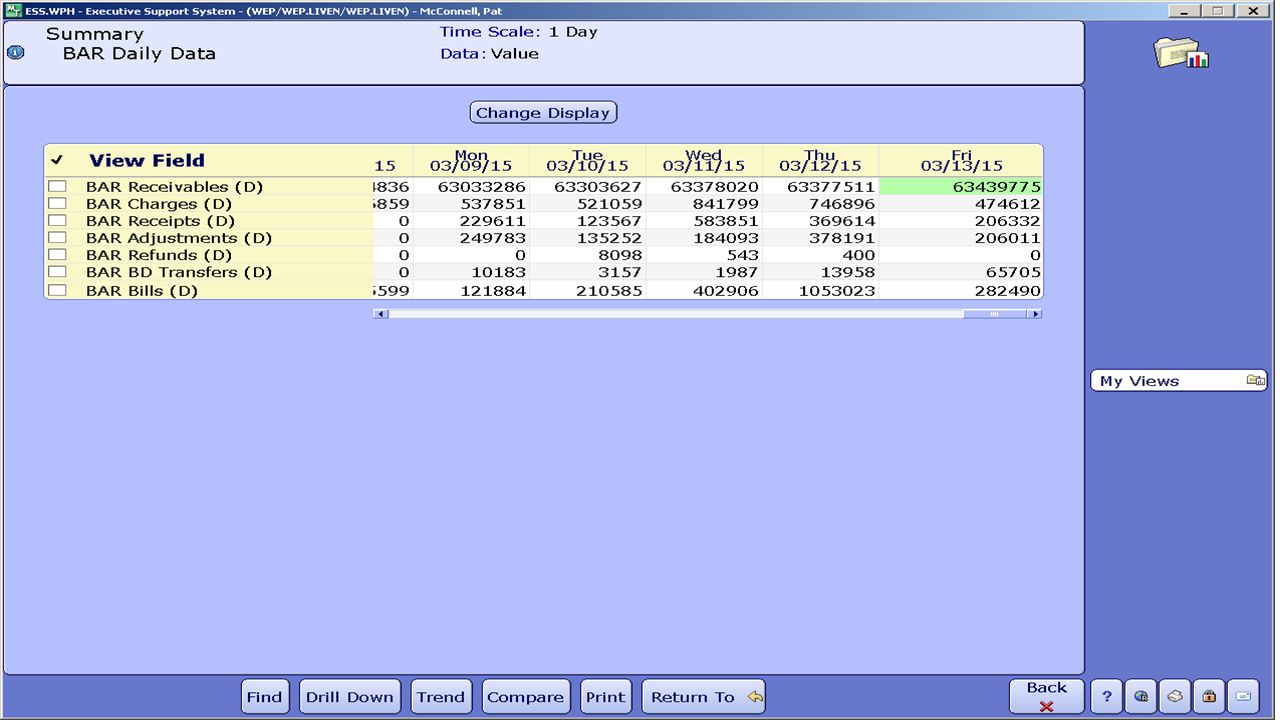Click the ESS application icon in title bar
This screenshot has width=1280, height=720.
coord(13,10)
